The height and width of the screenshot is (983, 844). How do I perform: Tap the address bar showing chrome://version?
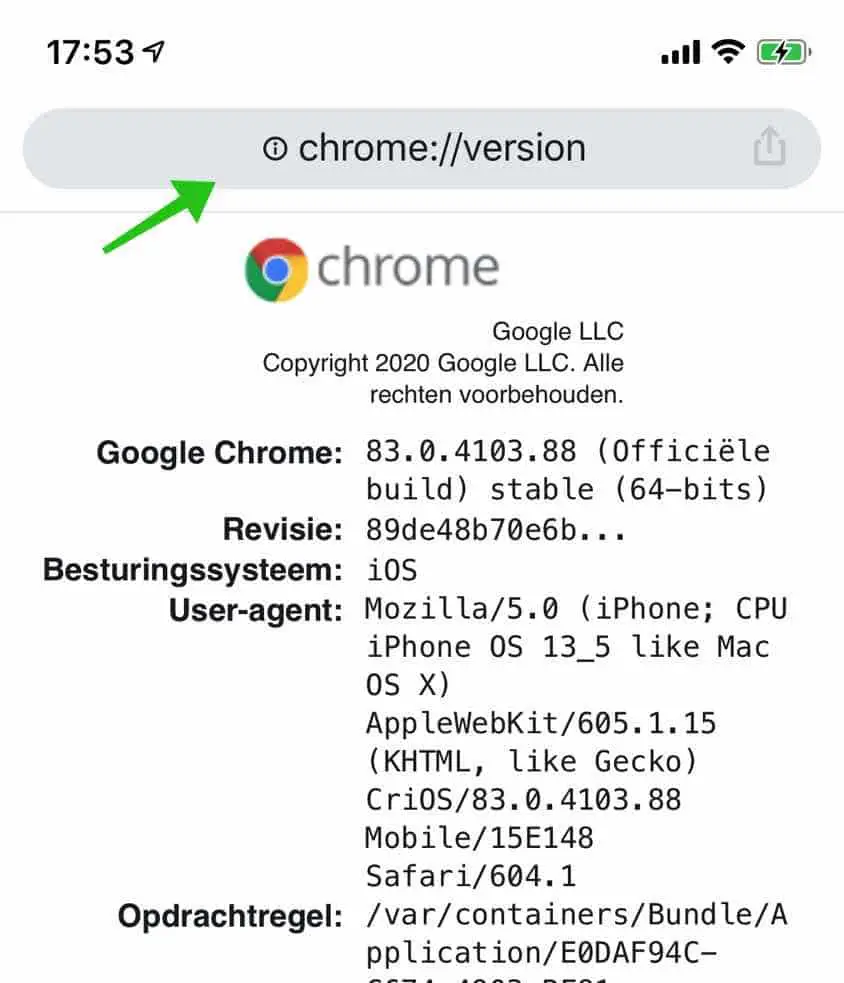coord(440,148)
